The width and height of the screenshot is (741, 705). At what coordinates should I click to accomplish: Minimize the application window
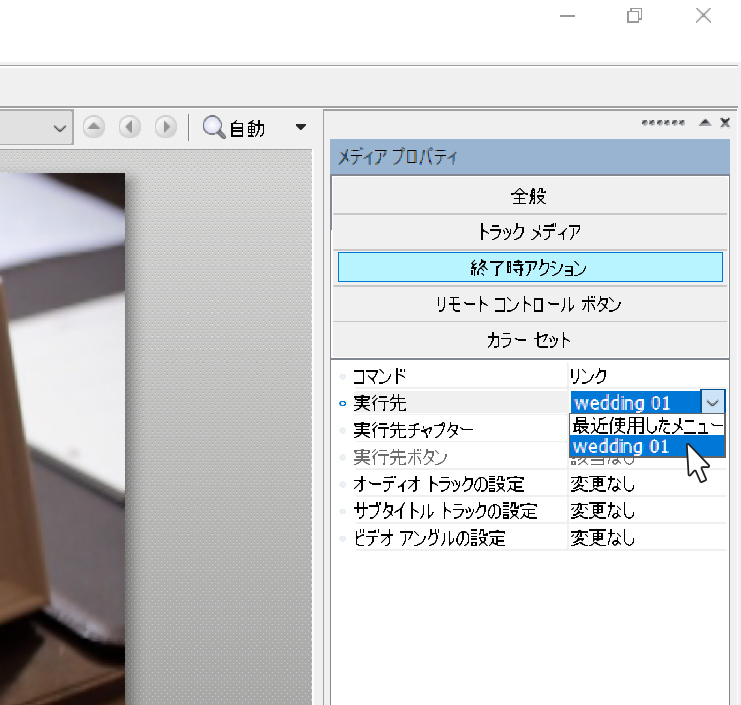click(x=567, y=16)
